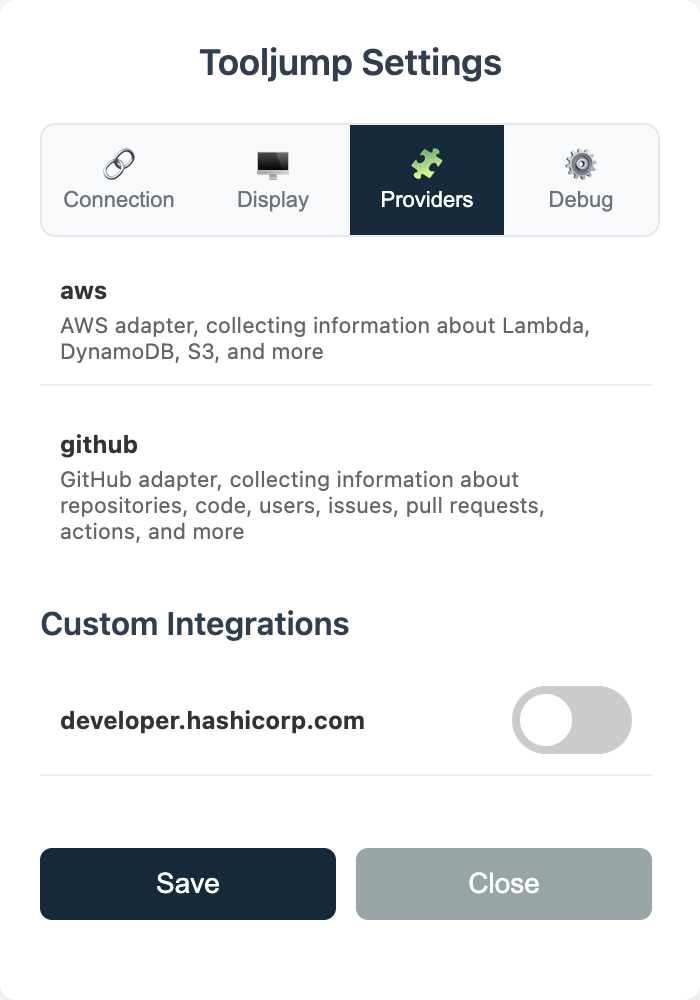Go to the Debug tab label

(580, 199)
